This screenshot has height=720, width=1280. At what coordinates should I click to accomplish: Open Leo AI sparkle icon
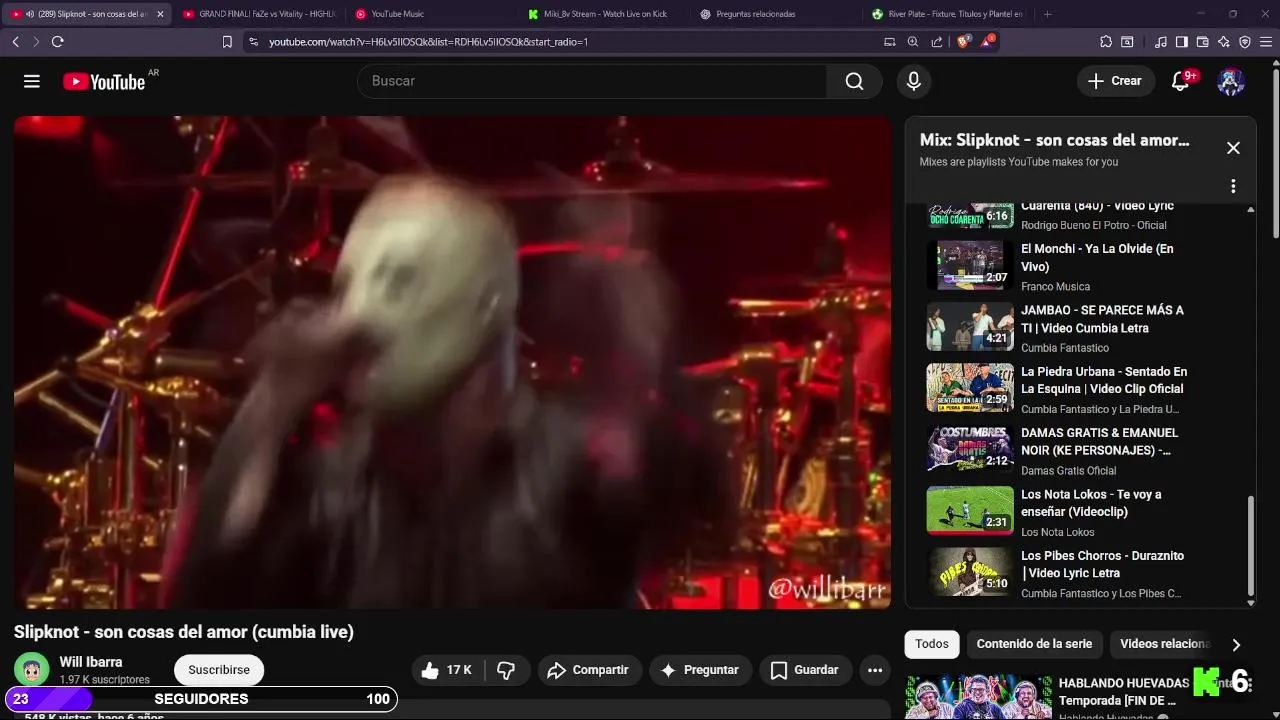coord(1224,42)
